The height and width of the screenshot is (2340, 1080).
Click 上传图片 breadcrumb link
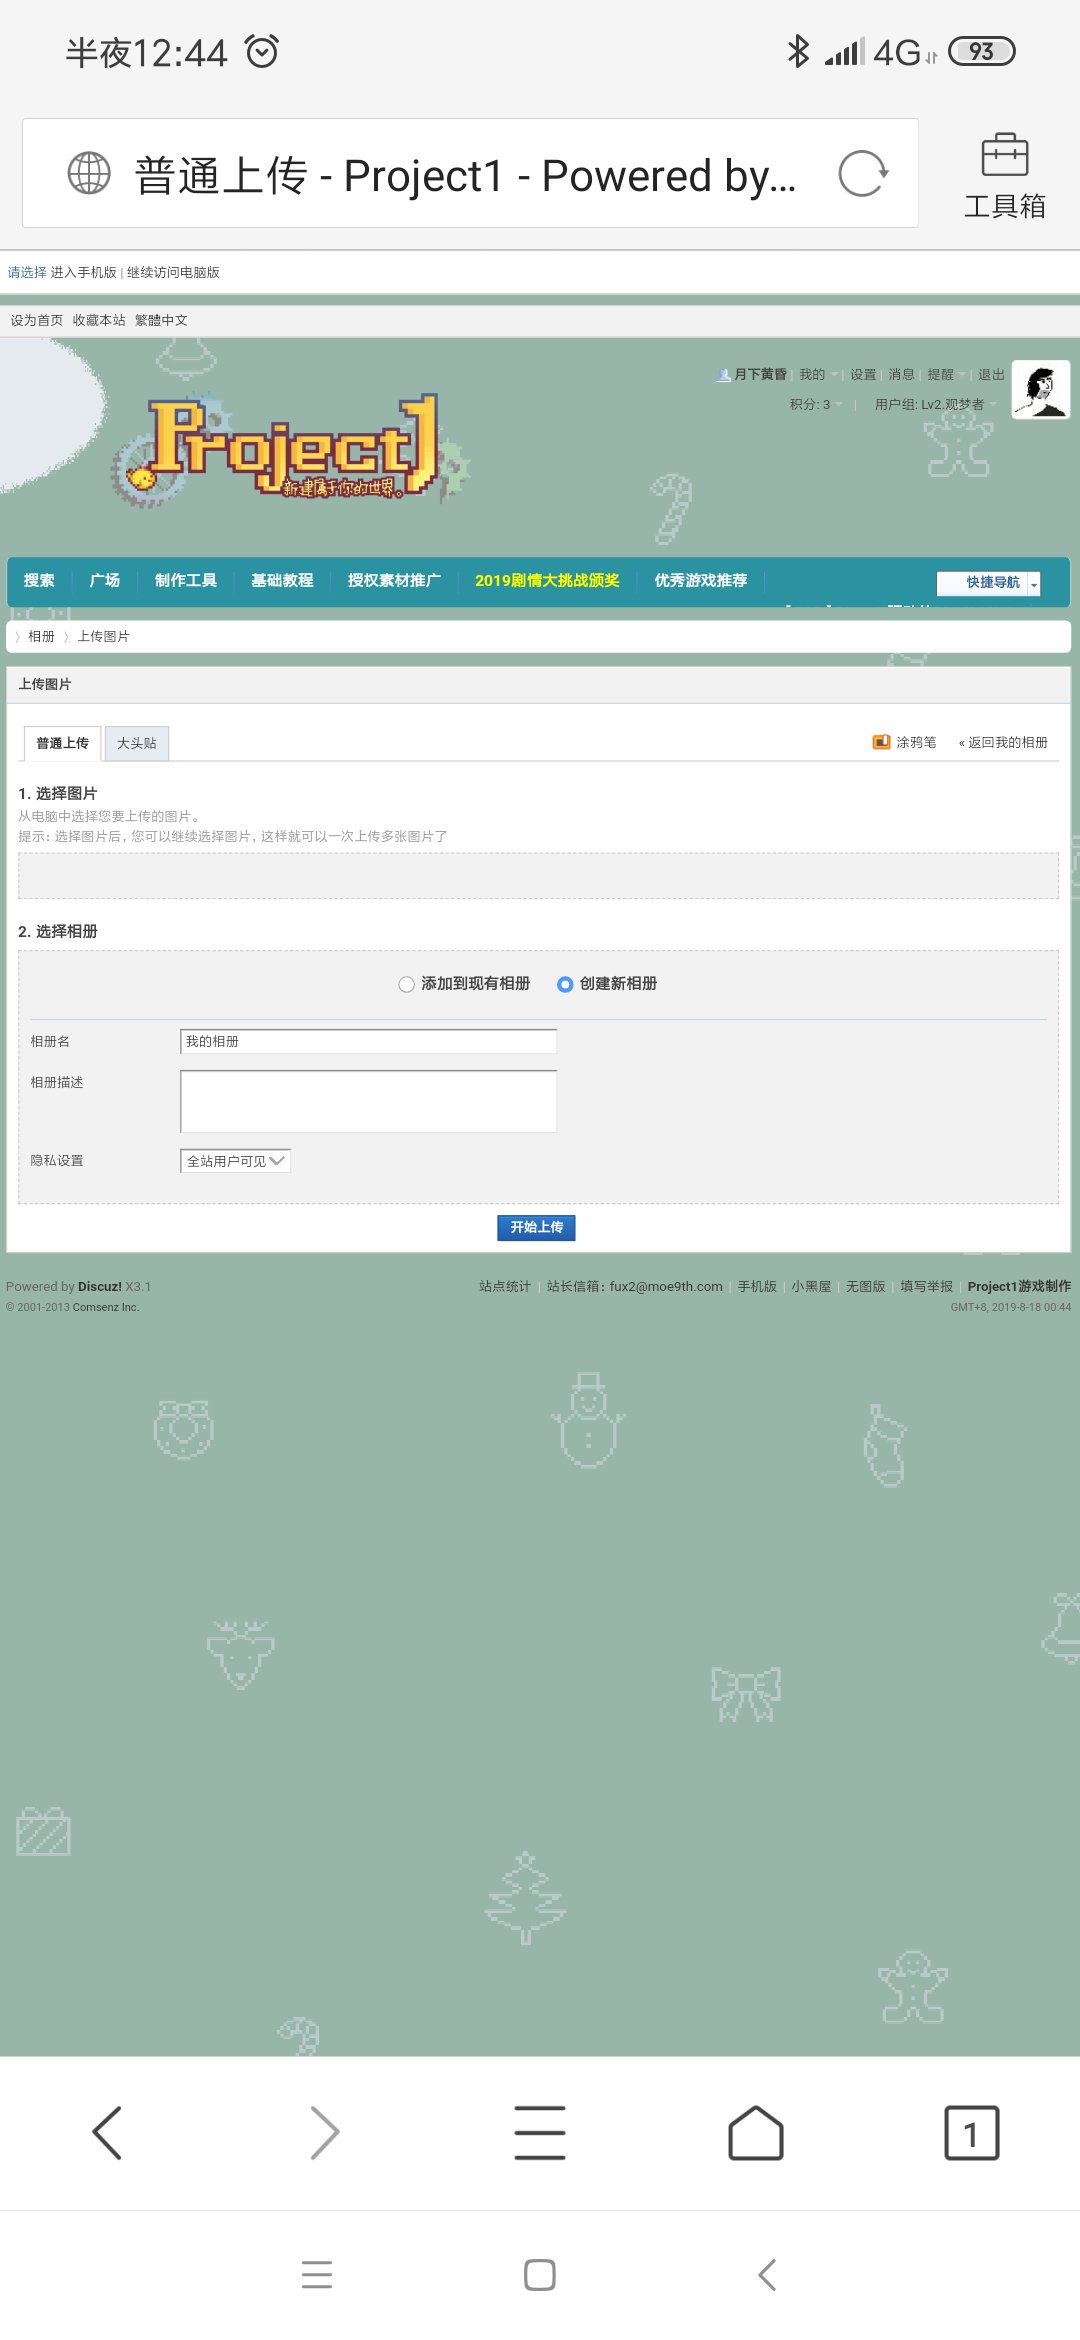click(x=104, y=637)
